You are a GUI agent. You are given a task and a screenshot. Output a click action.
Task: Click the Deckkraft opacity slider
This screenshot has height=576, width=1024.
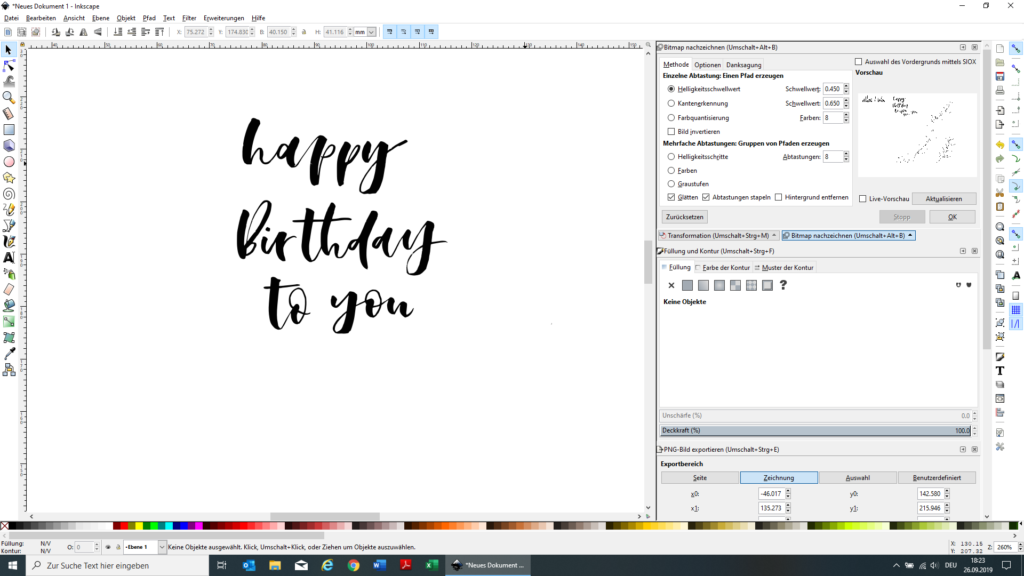[x=815, y=430]
